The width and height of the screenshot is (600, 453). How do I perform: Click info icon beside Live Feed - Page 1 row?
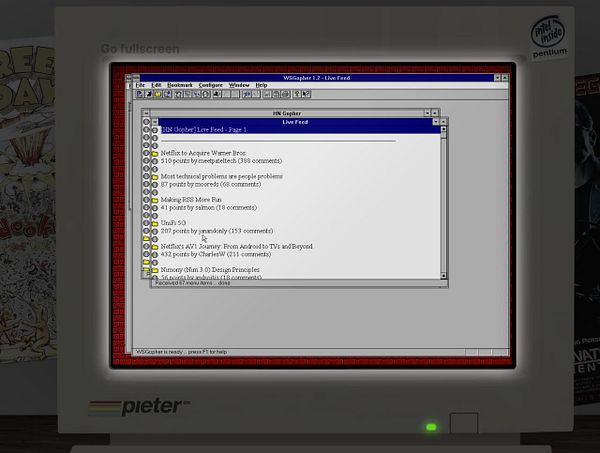pos(155,130)
